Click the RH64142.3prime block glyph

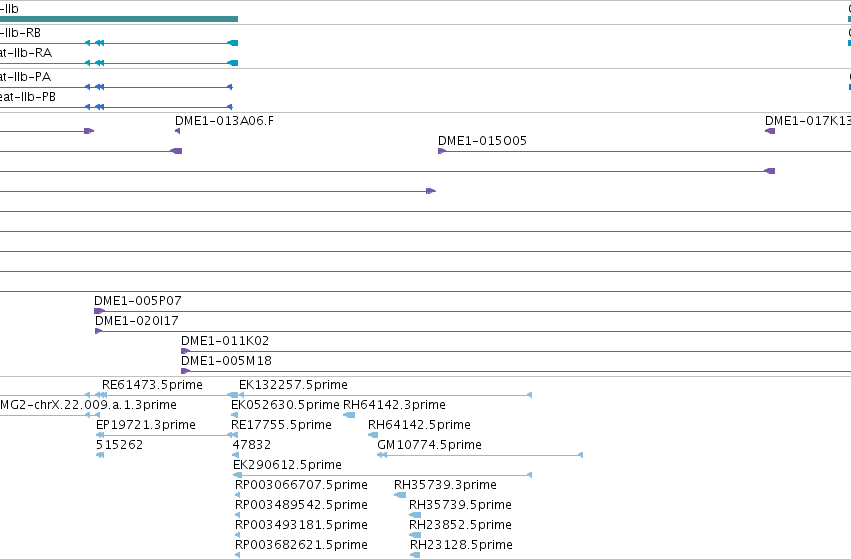tap(349, 416)
